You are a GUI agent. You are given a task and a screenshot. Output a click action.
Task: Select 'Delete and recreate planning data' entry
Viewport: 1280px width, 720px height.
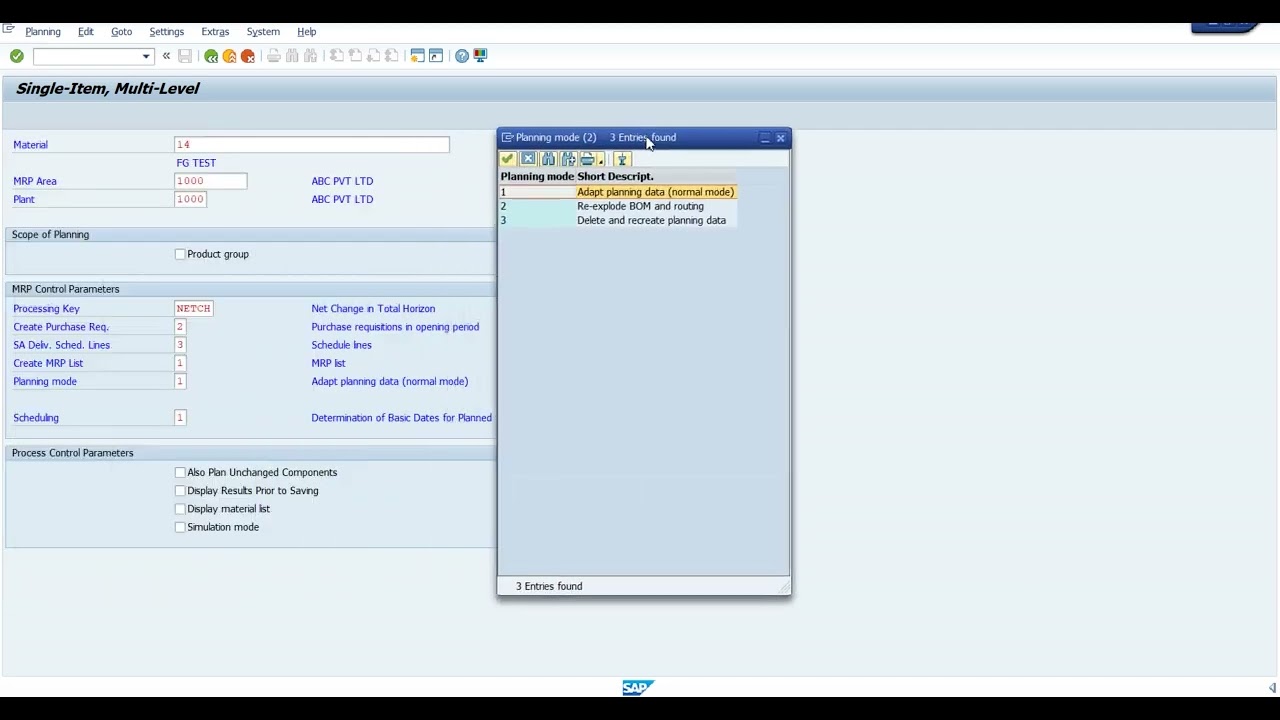(x=651, y=220)
